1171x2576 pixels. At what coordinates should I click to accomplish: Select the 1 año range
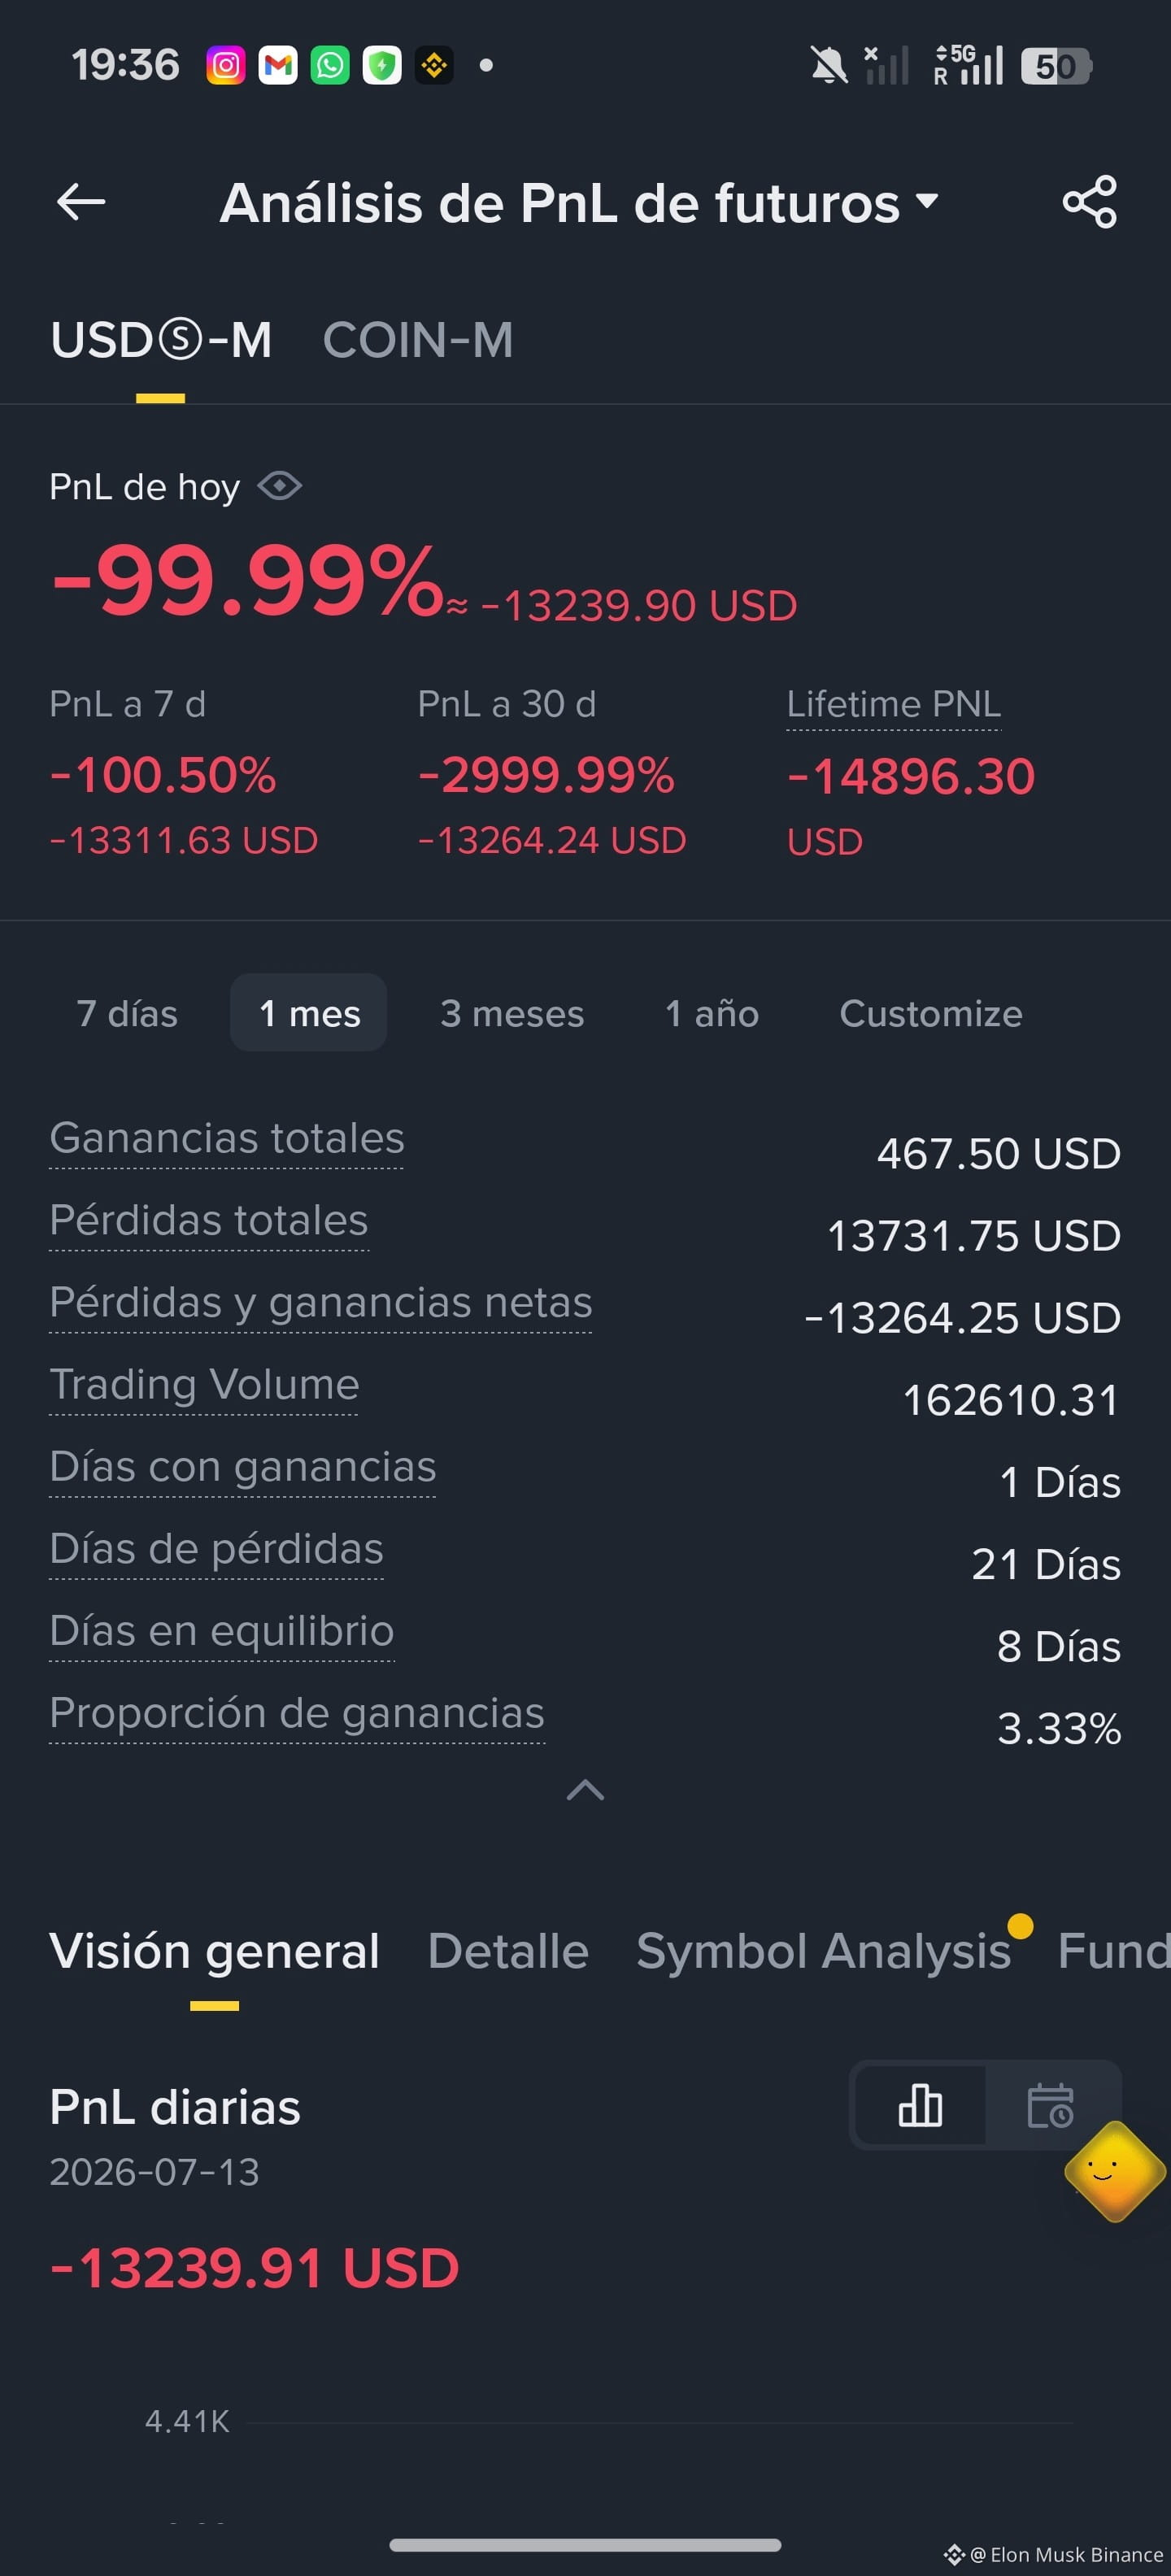[712, 1013]
